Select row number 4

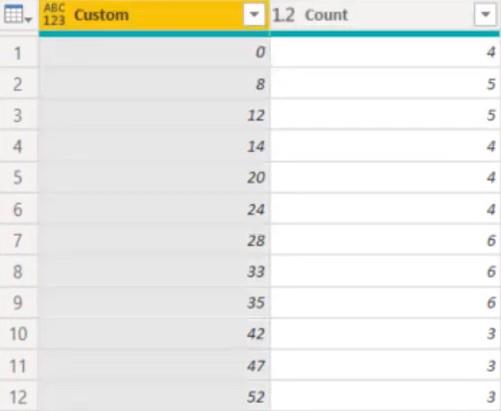(18, 146)
